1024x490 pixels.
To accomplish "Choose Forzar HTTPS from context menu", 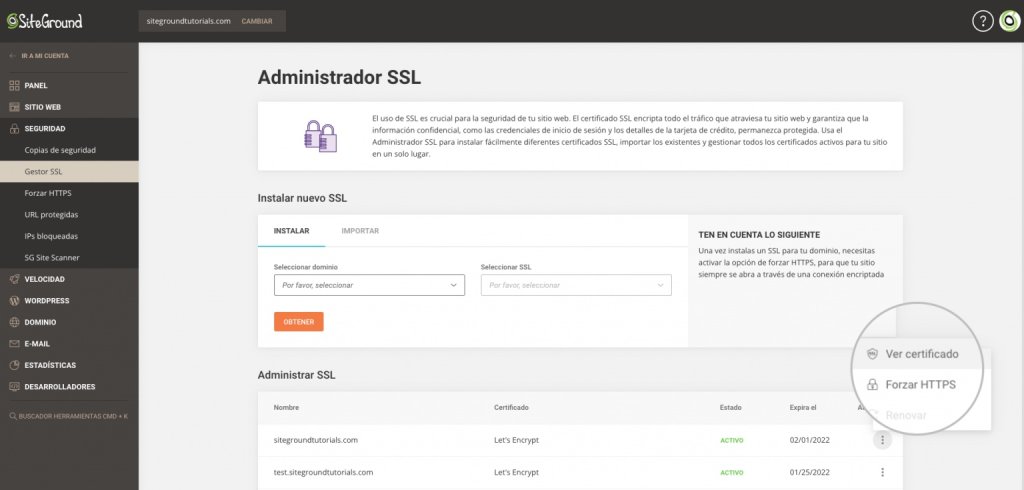I will click(921, 385).
